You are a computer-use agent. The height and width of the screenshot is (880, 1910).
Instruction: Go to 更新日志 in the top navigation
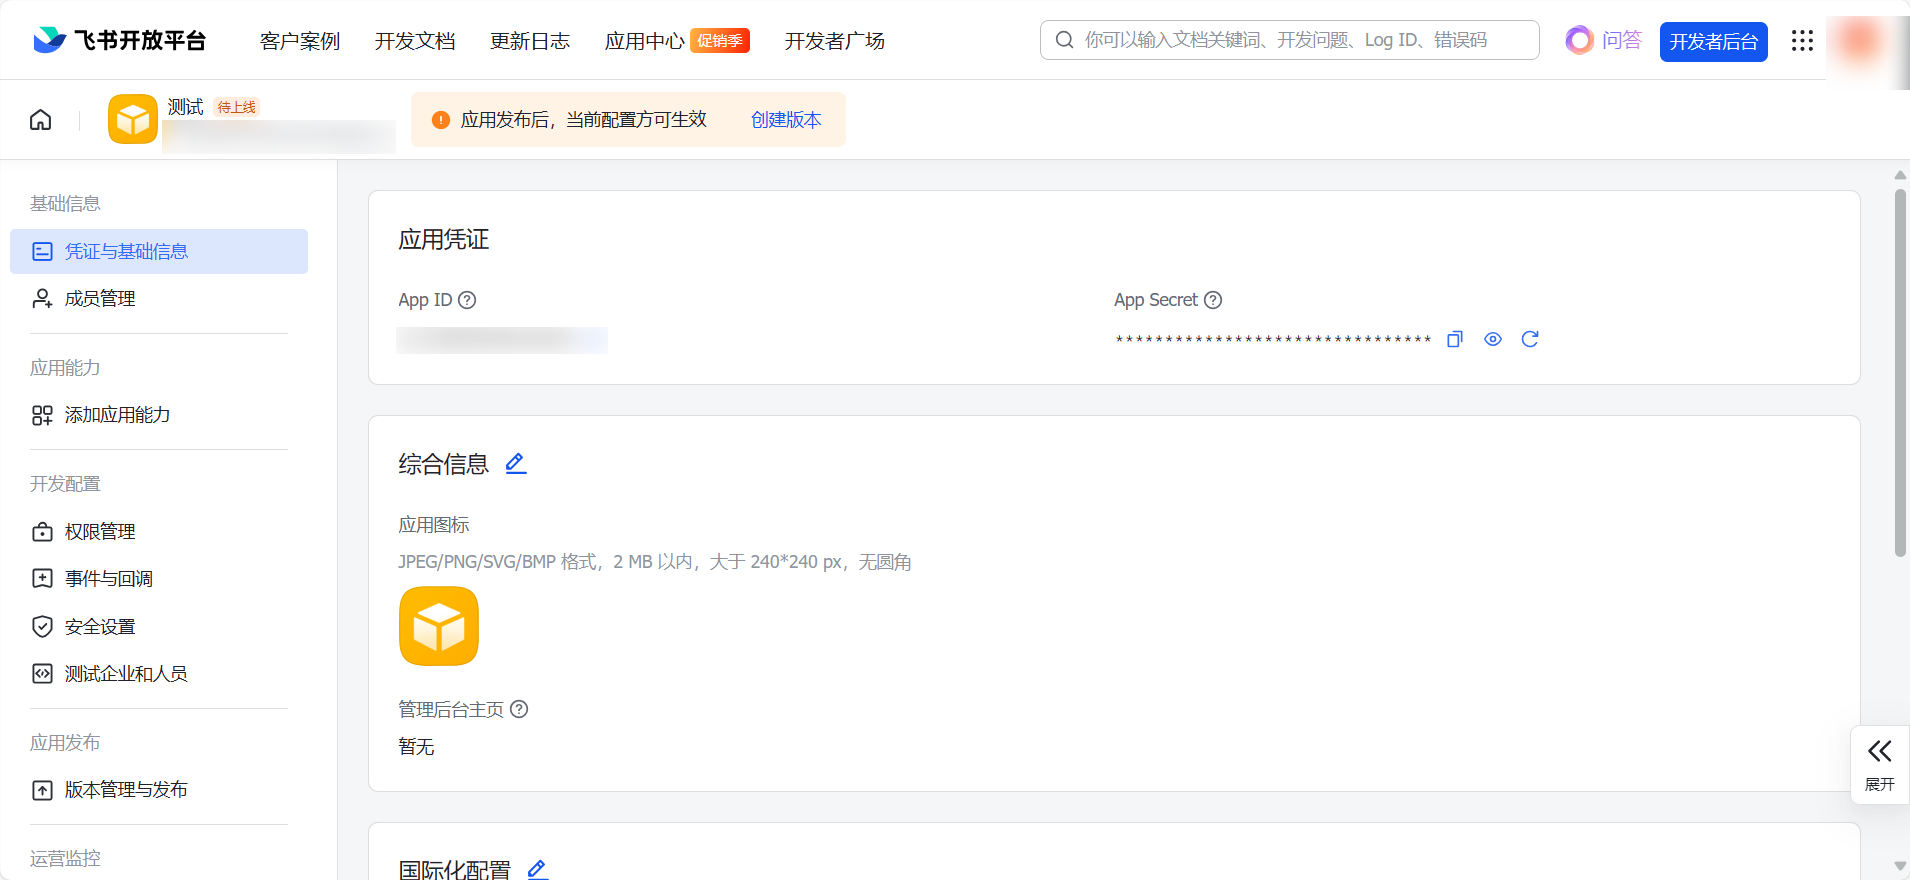coord(530,41)
